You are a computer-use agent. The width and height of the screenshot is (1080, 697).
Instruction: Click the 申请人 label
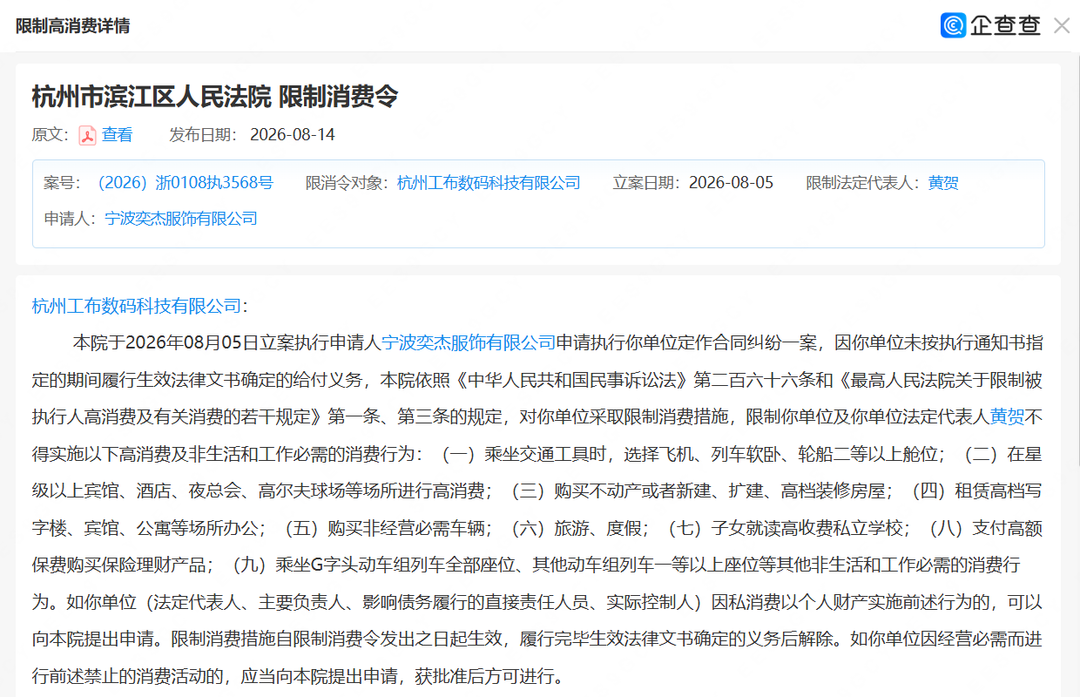point(70,218)
